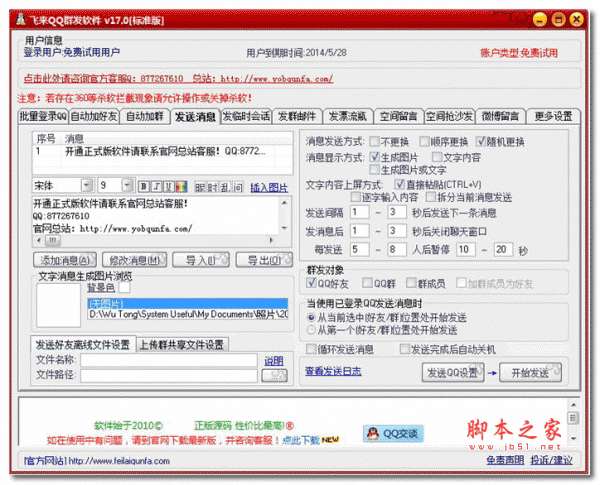Click the blue arrow beside 发送QQ设置
Screen dimensions: 600x485
492,372
